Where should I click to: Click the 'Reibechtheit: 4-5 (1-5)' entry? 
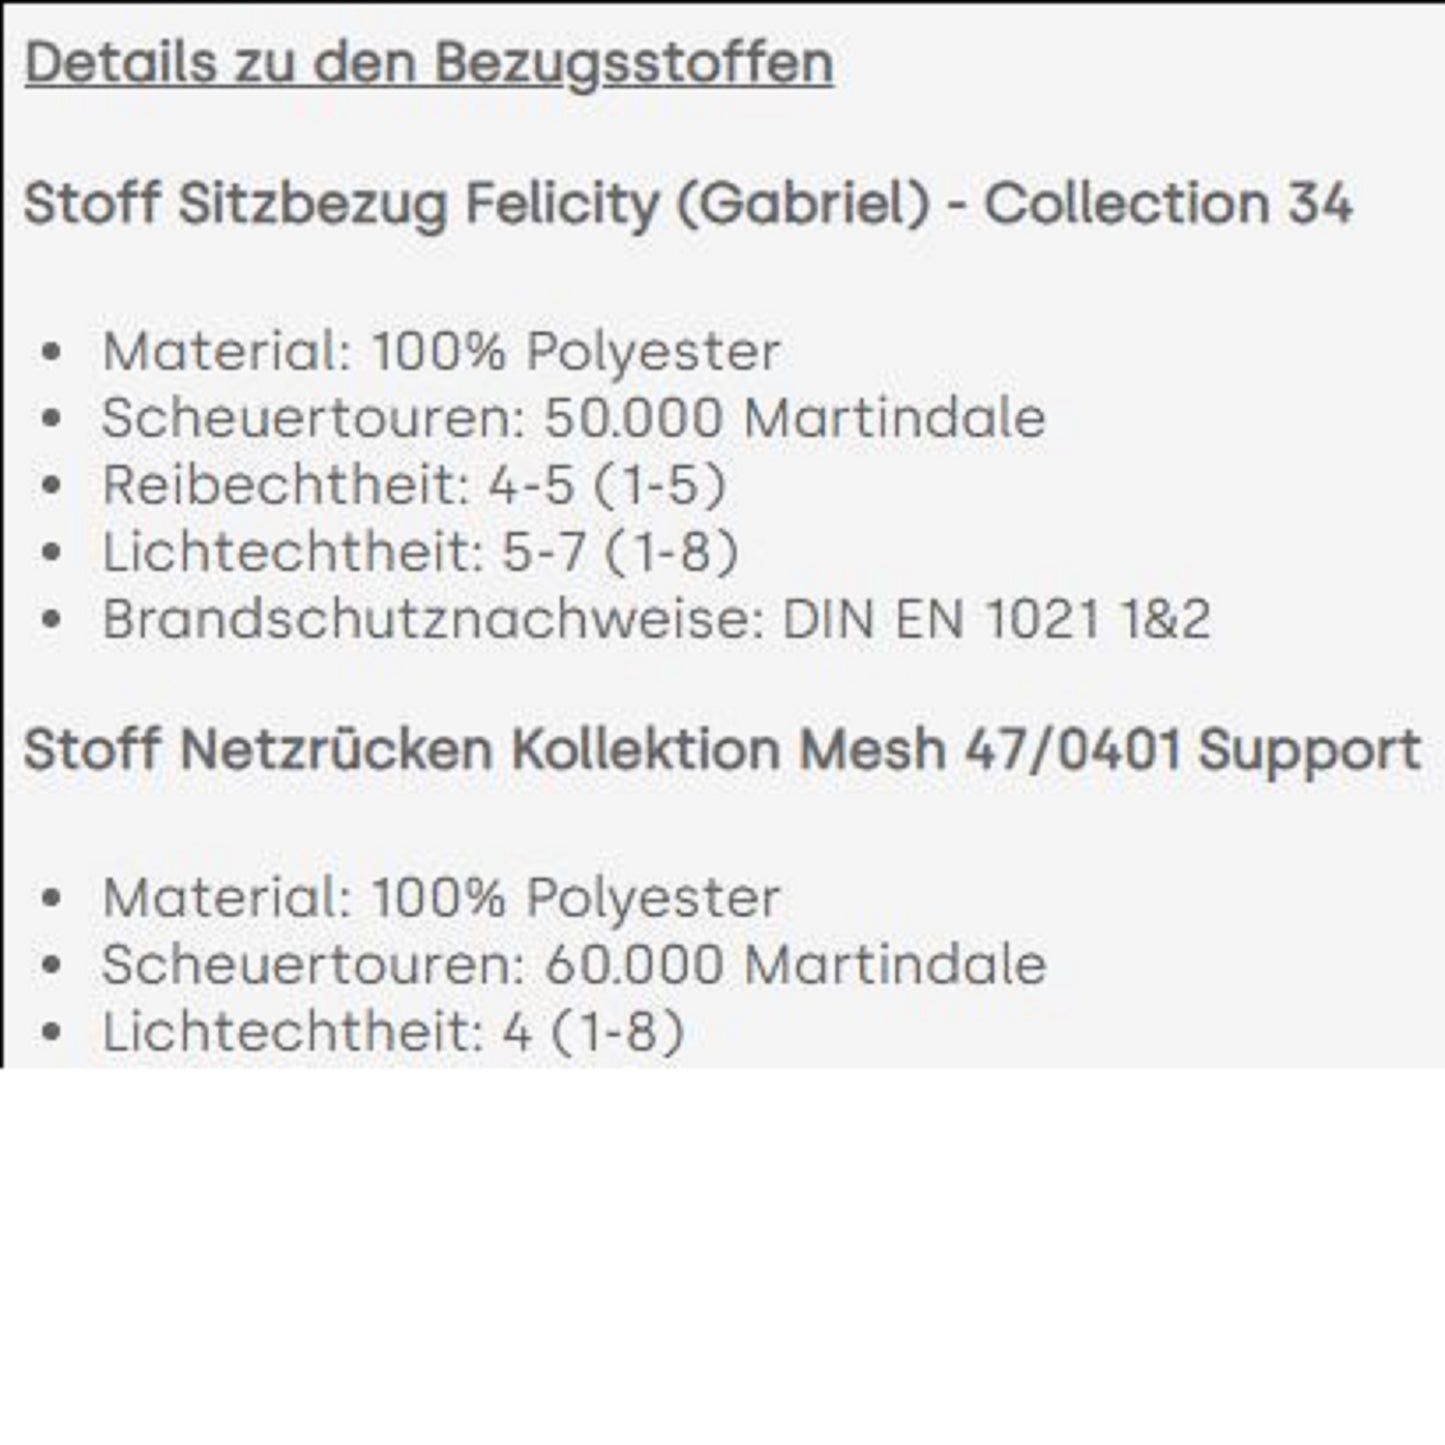[414, 485]
